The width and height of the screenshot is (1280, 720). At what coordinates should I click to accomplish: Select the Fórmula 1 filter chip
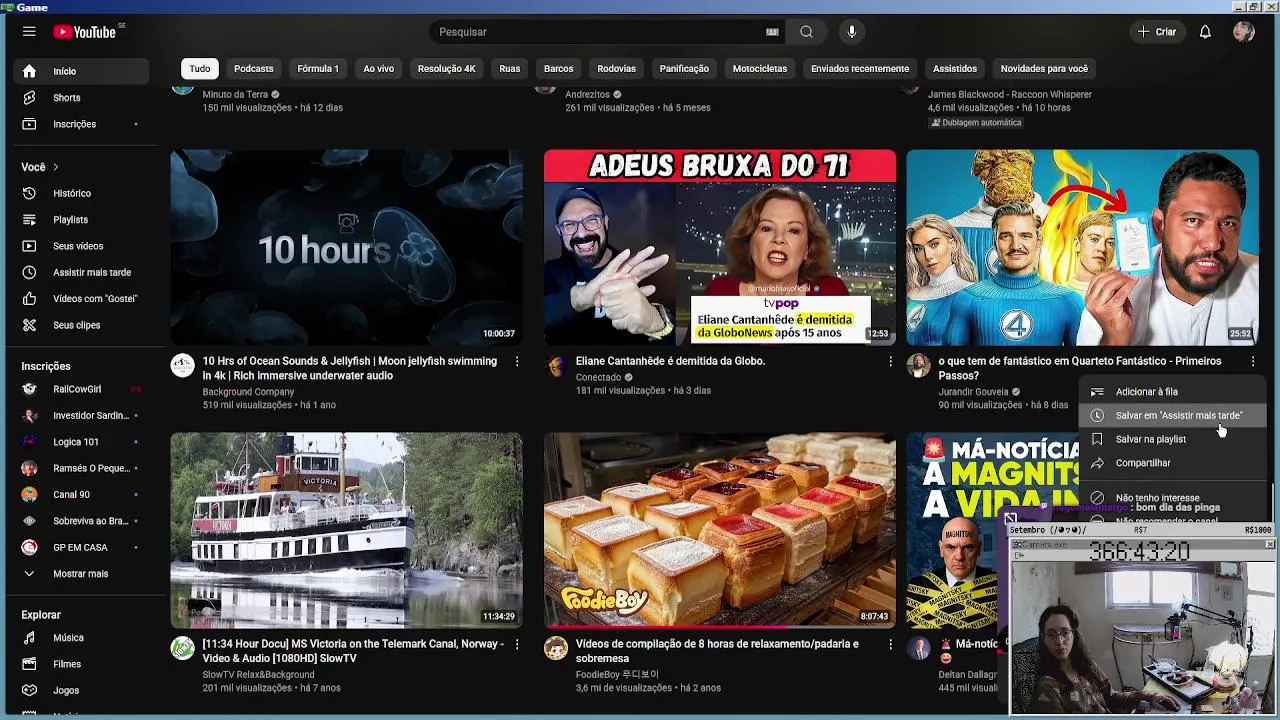[318, 69]
